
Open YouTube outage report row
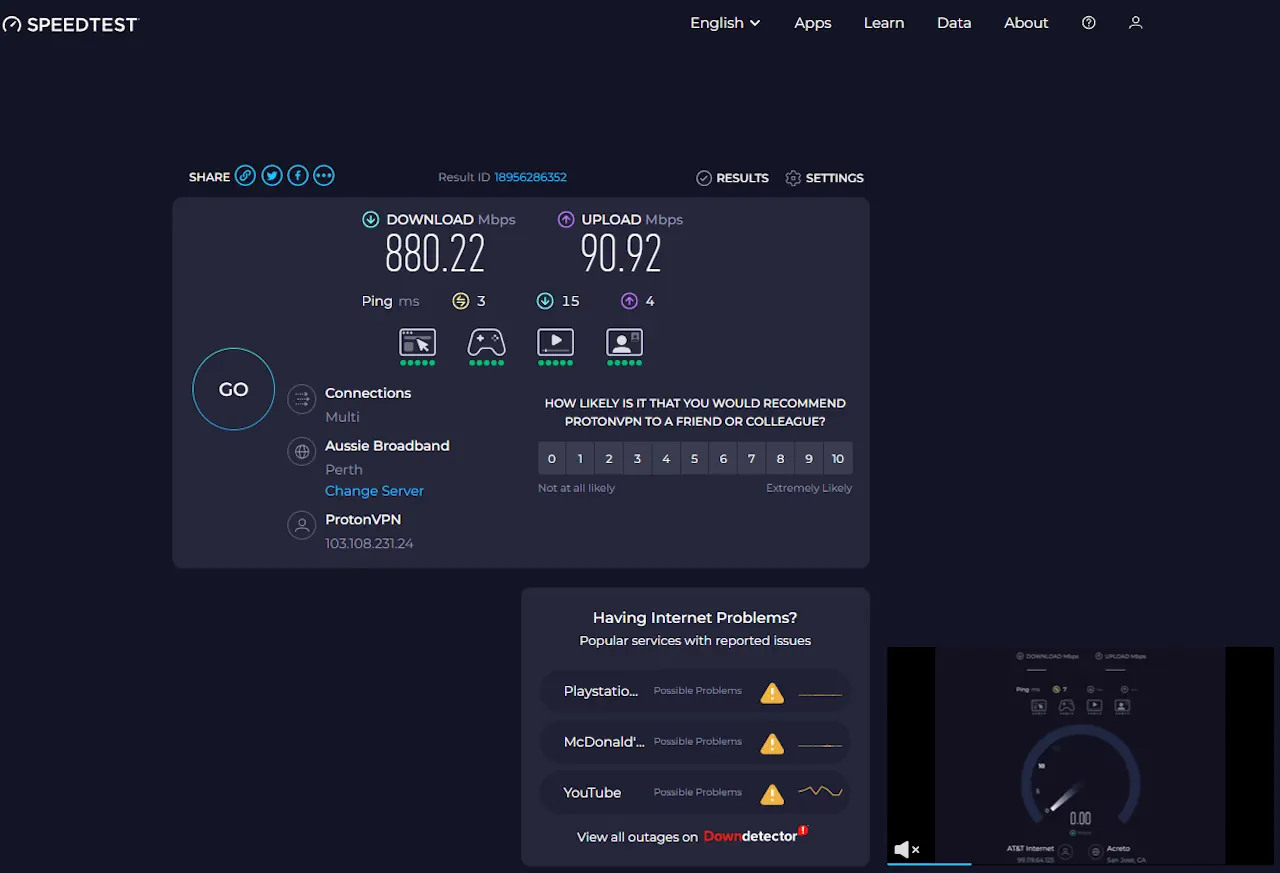(x=695, y=793)
